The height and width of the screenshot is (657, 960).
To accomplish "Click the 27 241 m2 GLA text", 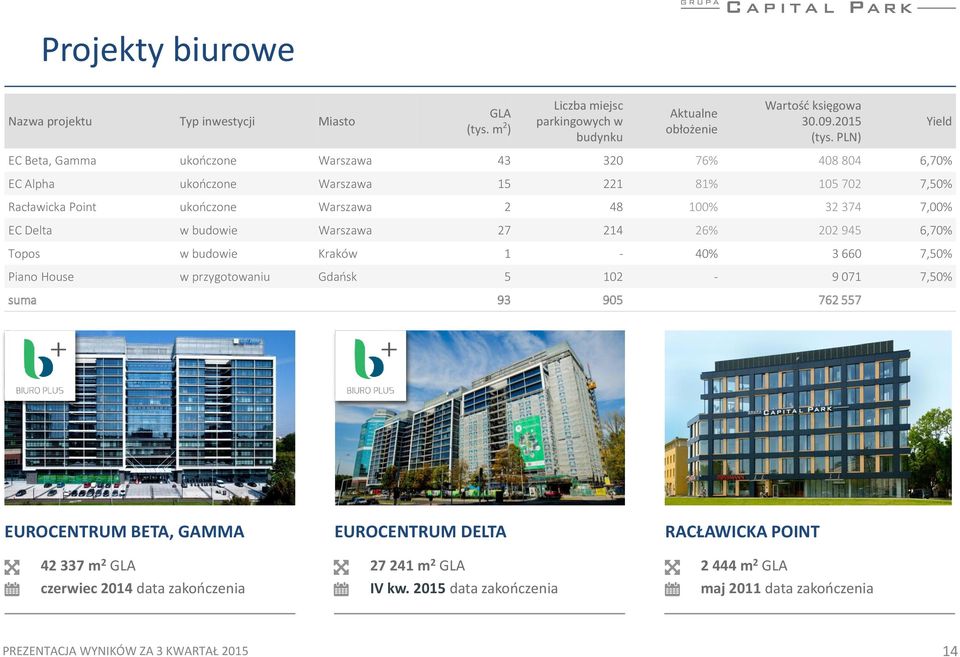I will (418, 566).
